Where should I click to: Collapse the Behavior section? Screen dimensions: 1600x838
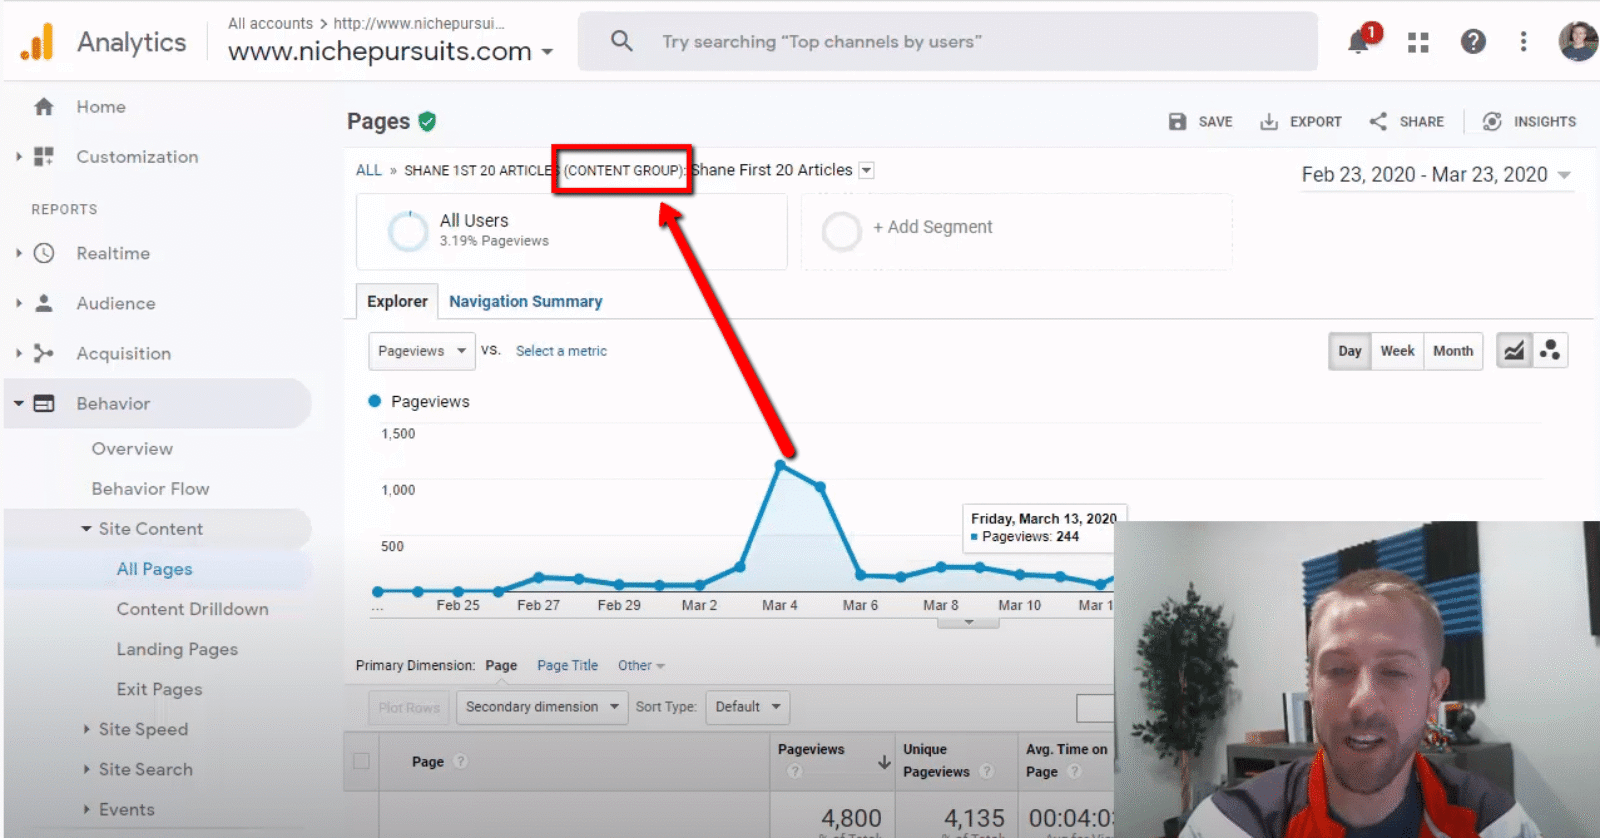(x=18, y=404)
